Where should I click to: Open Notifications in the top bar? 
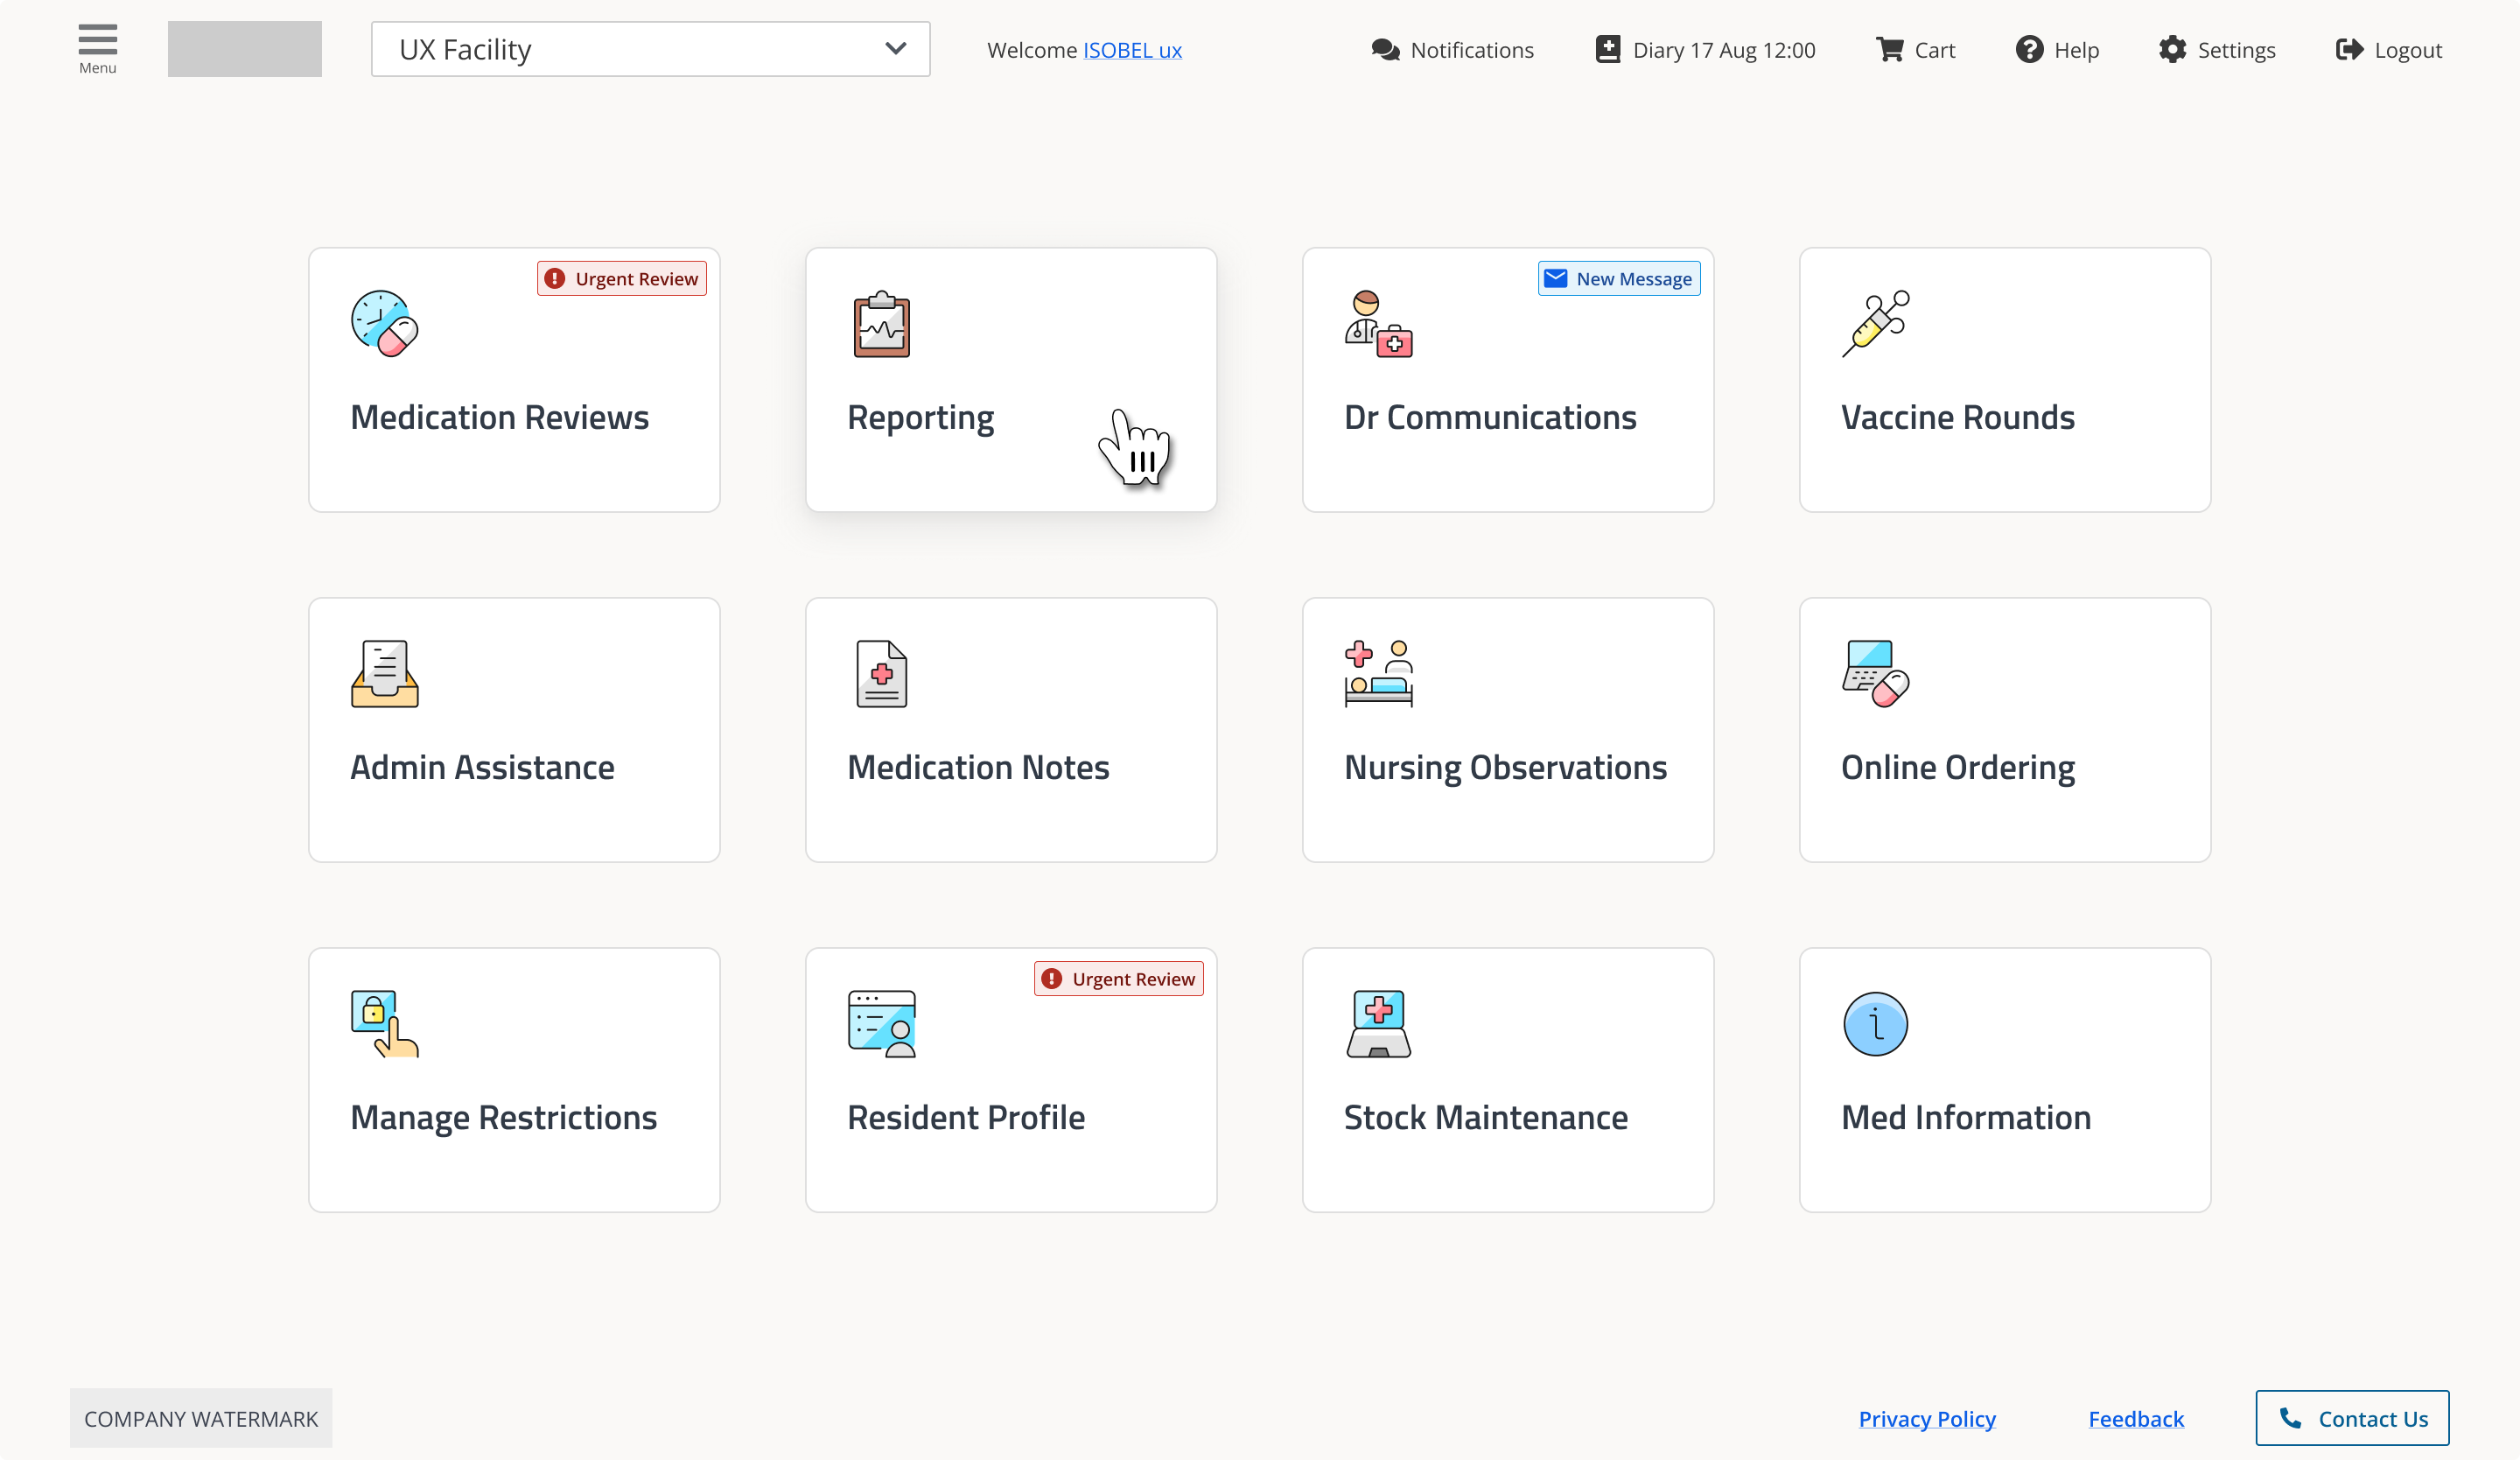1452,50
